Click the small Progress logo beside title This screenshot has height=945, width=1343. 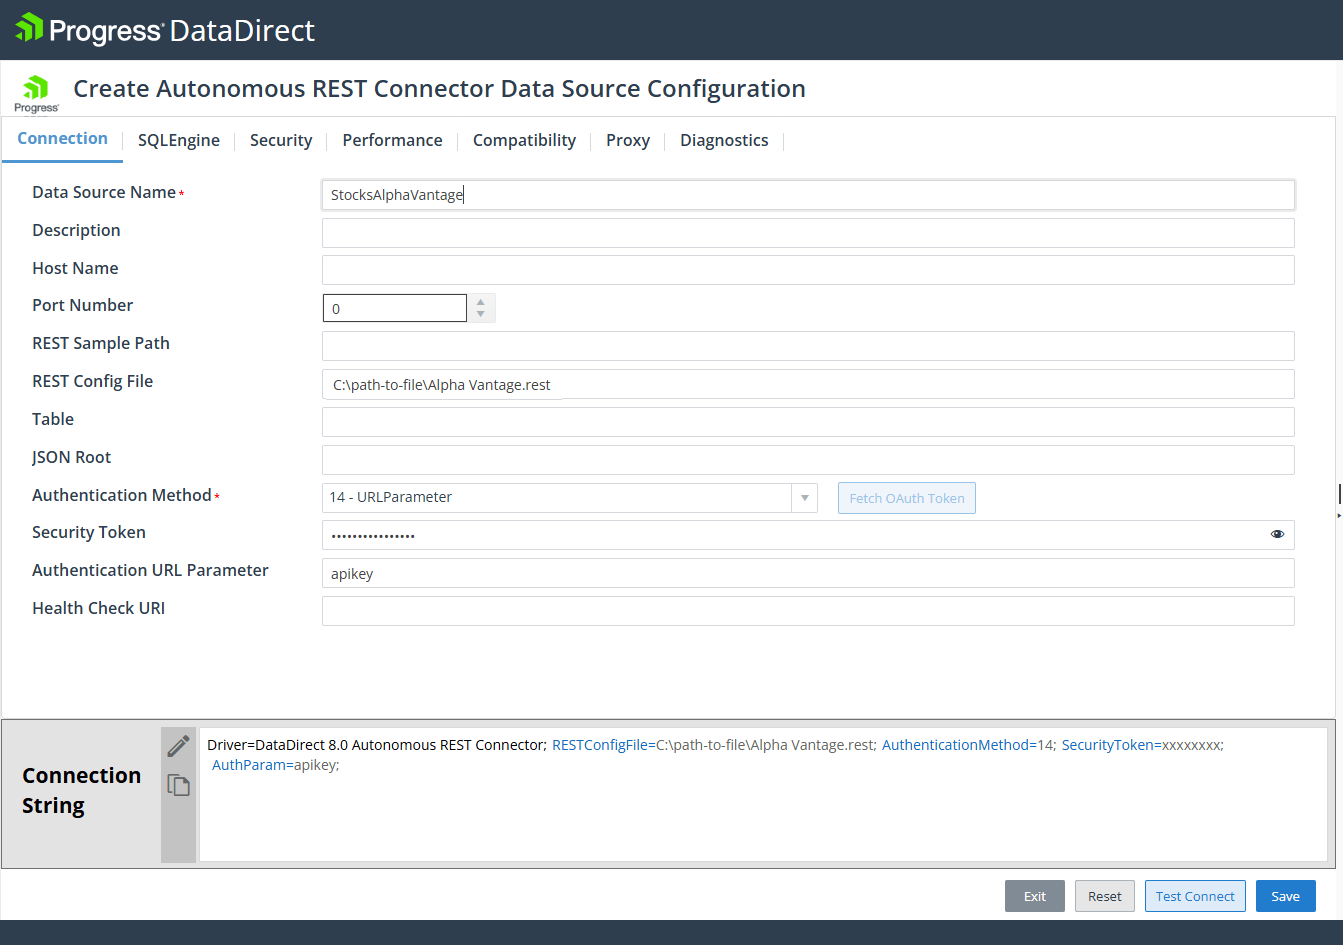point(37,93)
